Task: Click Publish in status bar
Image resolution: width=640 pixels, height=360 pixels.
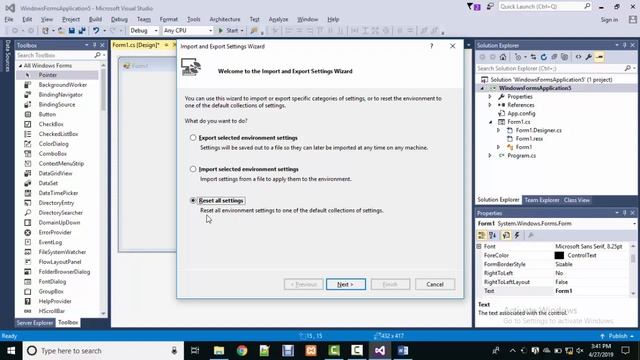Action: (x=618, y=336)
